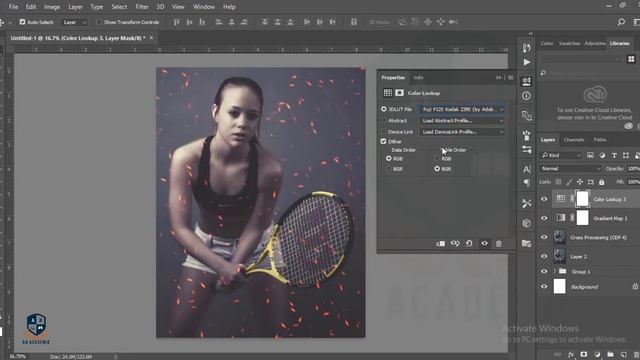Select BGR under Data Order
Image resolution: width=640 pixels, height=360 pixels.
coord(389,169)
